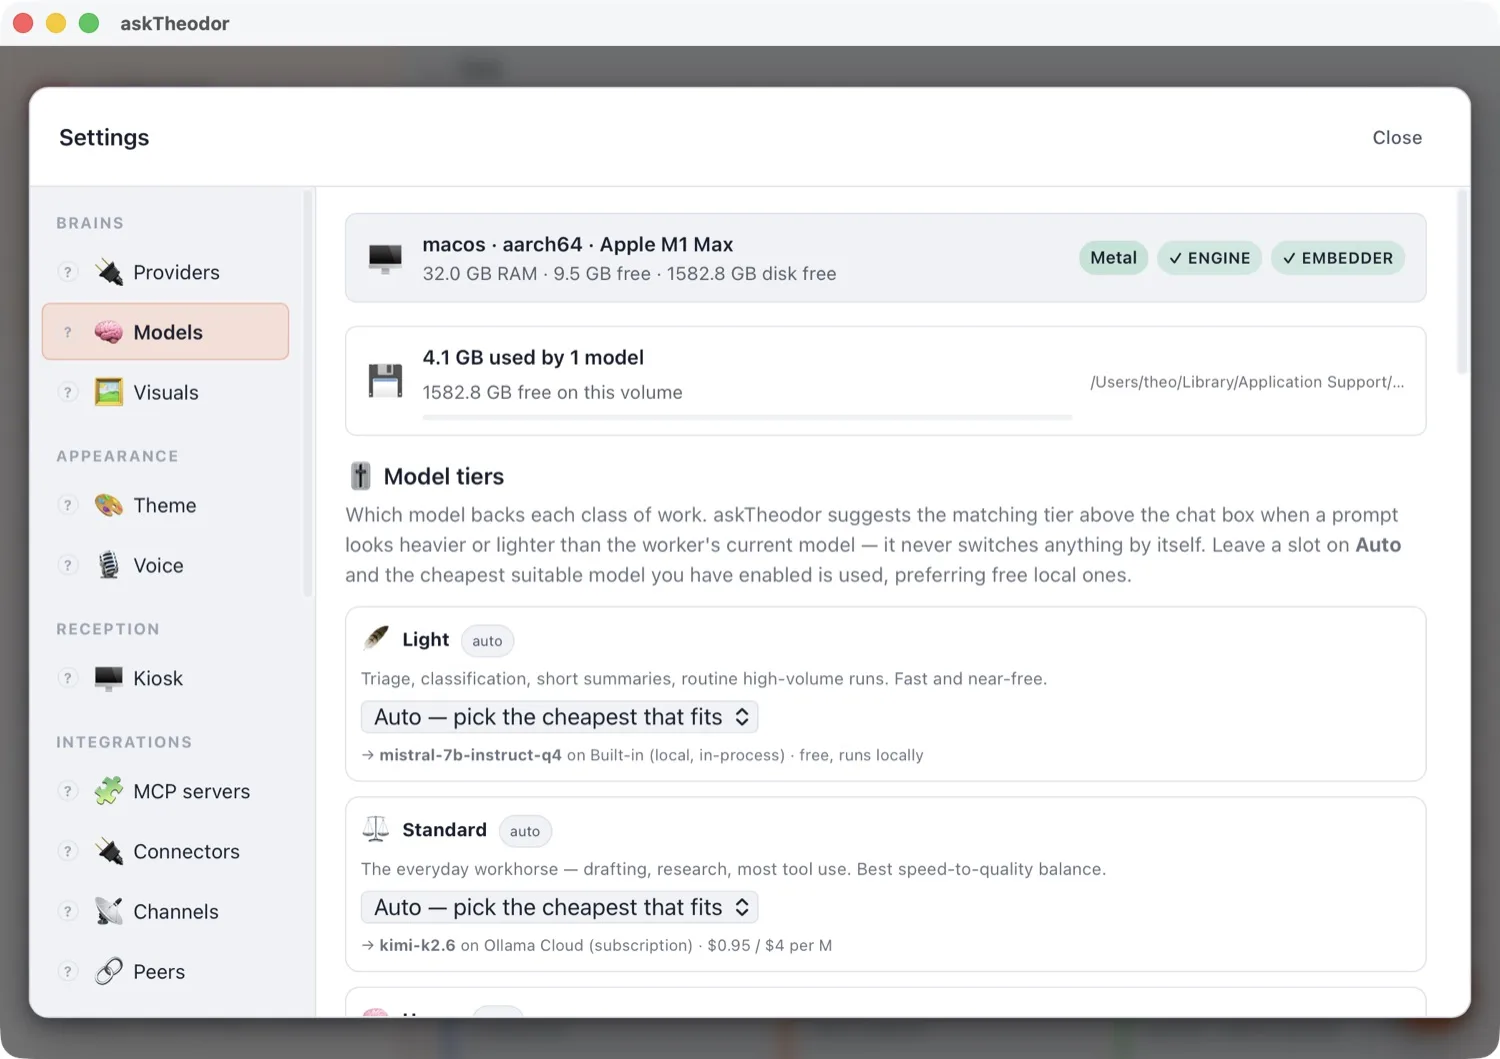Open the Providers settings section
The height and width of the screenshot is (1059, 1500).
click(x=166, y=272)
